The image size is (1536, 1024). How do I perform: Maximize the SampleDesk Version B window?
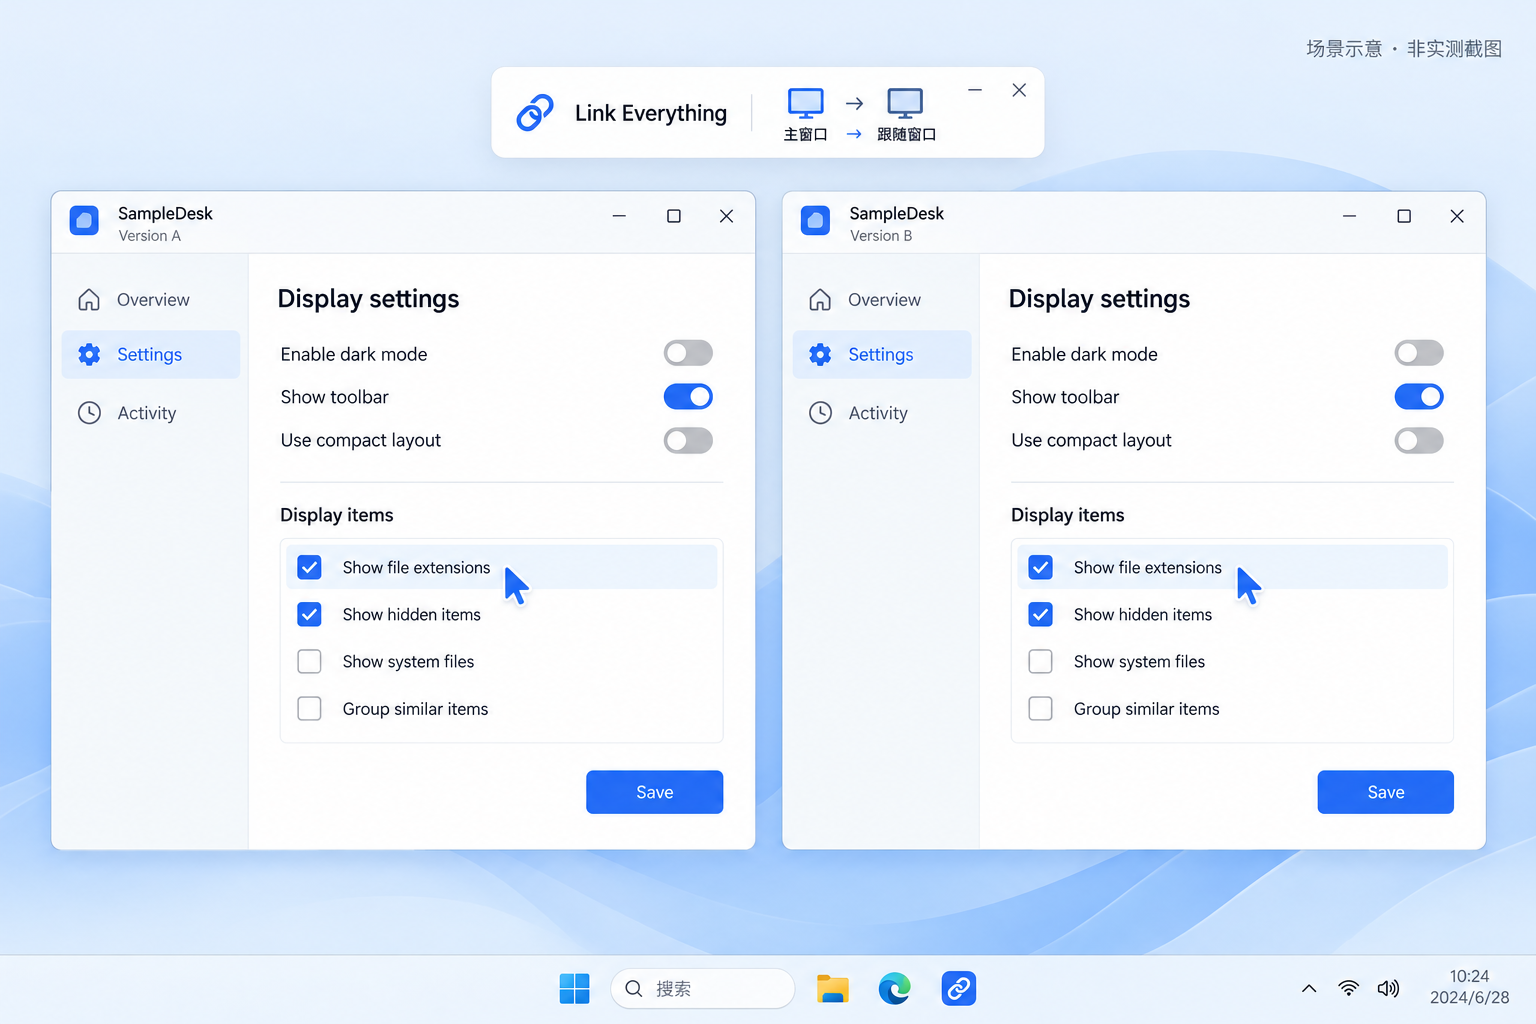pyautogui.click(x=1404, y=216)
